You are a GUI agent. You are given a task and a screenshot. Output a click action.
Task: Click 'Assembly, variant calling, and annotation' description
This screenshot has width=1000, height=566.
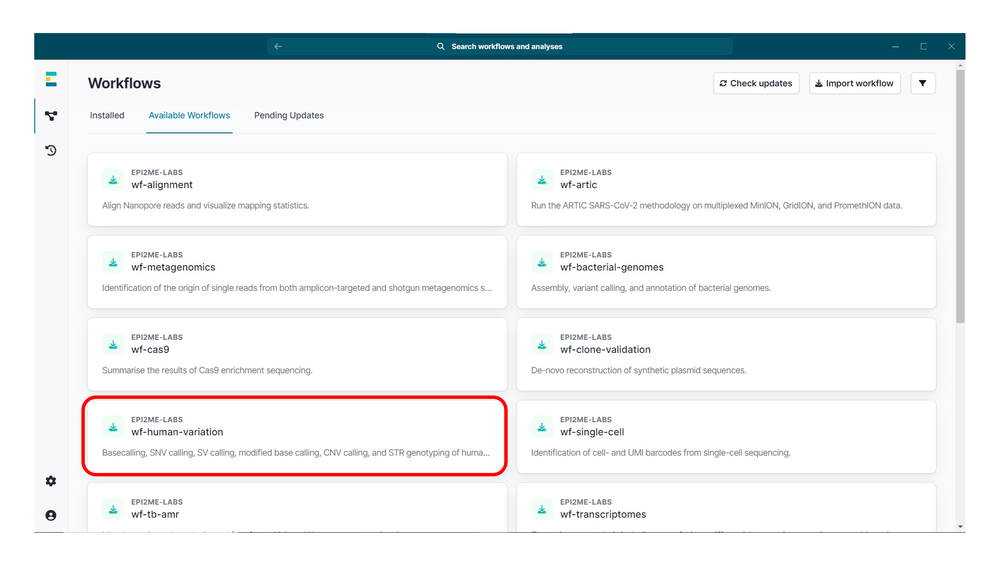point(651,288)
